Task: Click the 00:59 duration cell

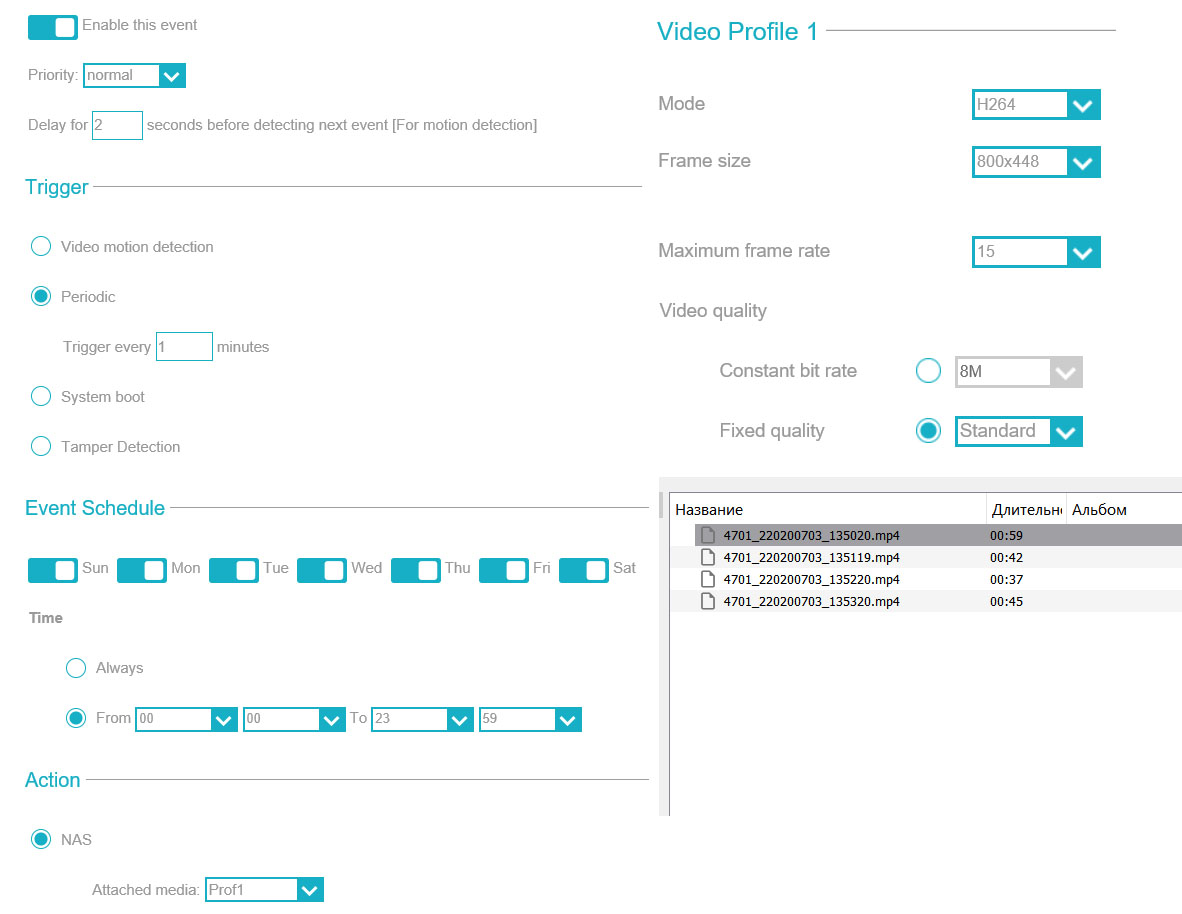Action: click(x=1006, y=535)
